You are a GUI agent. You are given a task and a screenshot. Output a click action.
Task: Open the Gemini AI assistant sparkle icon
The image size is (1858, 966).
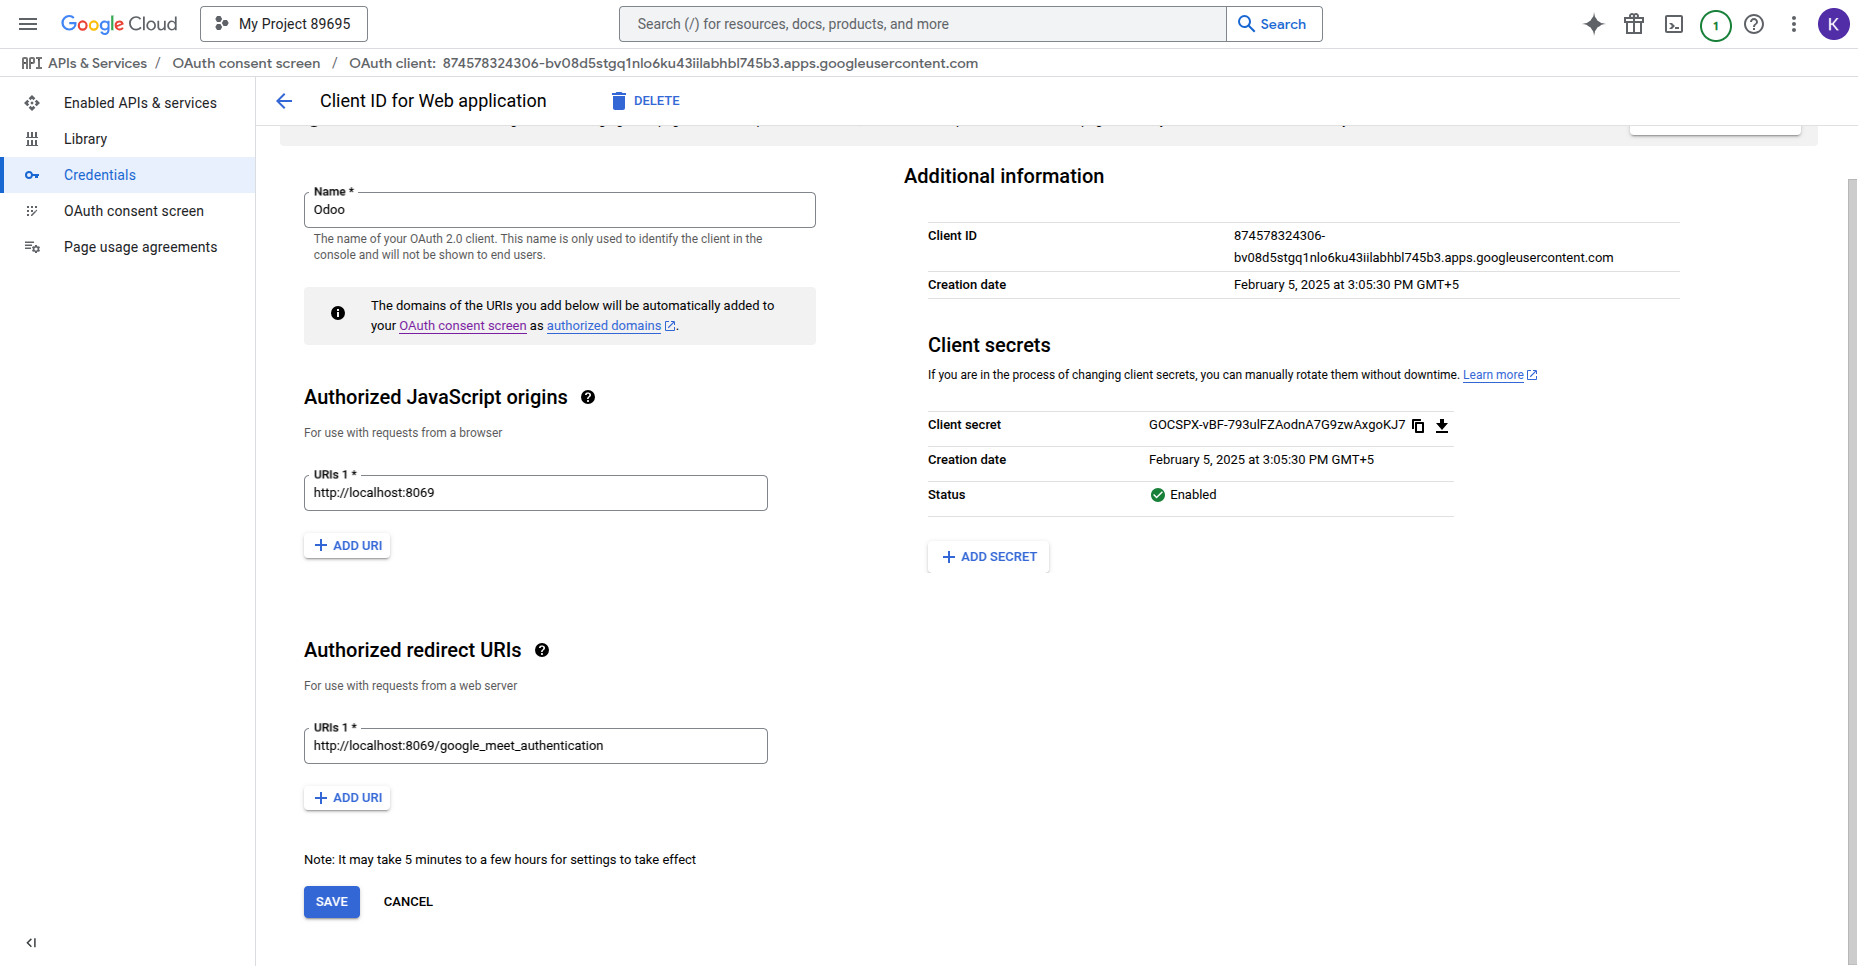tap(1594, 24)
